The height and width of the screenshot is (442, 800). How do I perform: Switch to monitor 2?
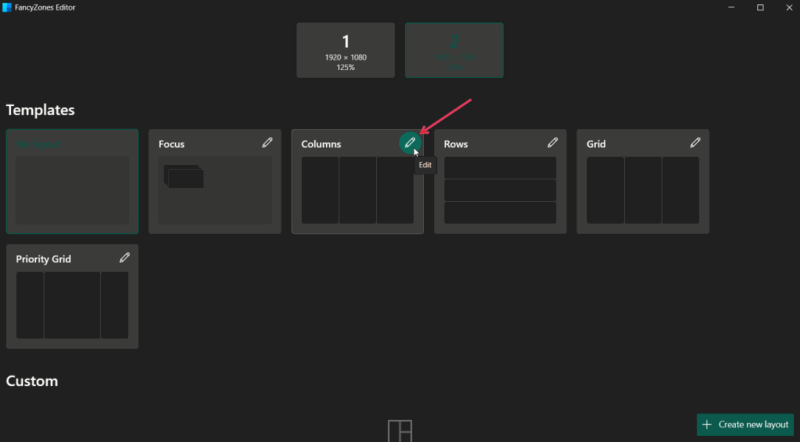pyautogui.click(x=454, y=49)
